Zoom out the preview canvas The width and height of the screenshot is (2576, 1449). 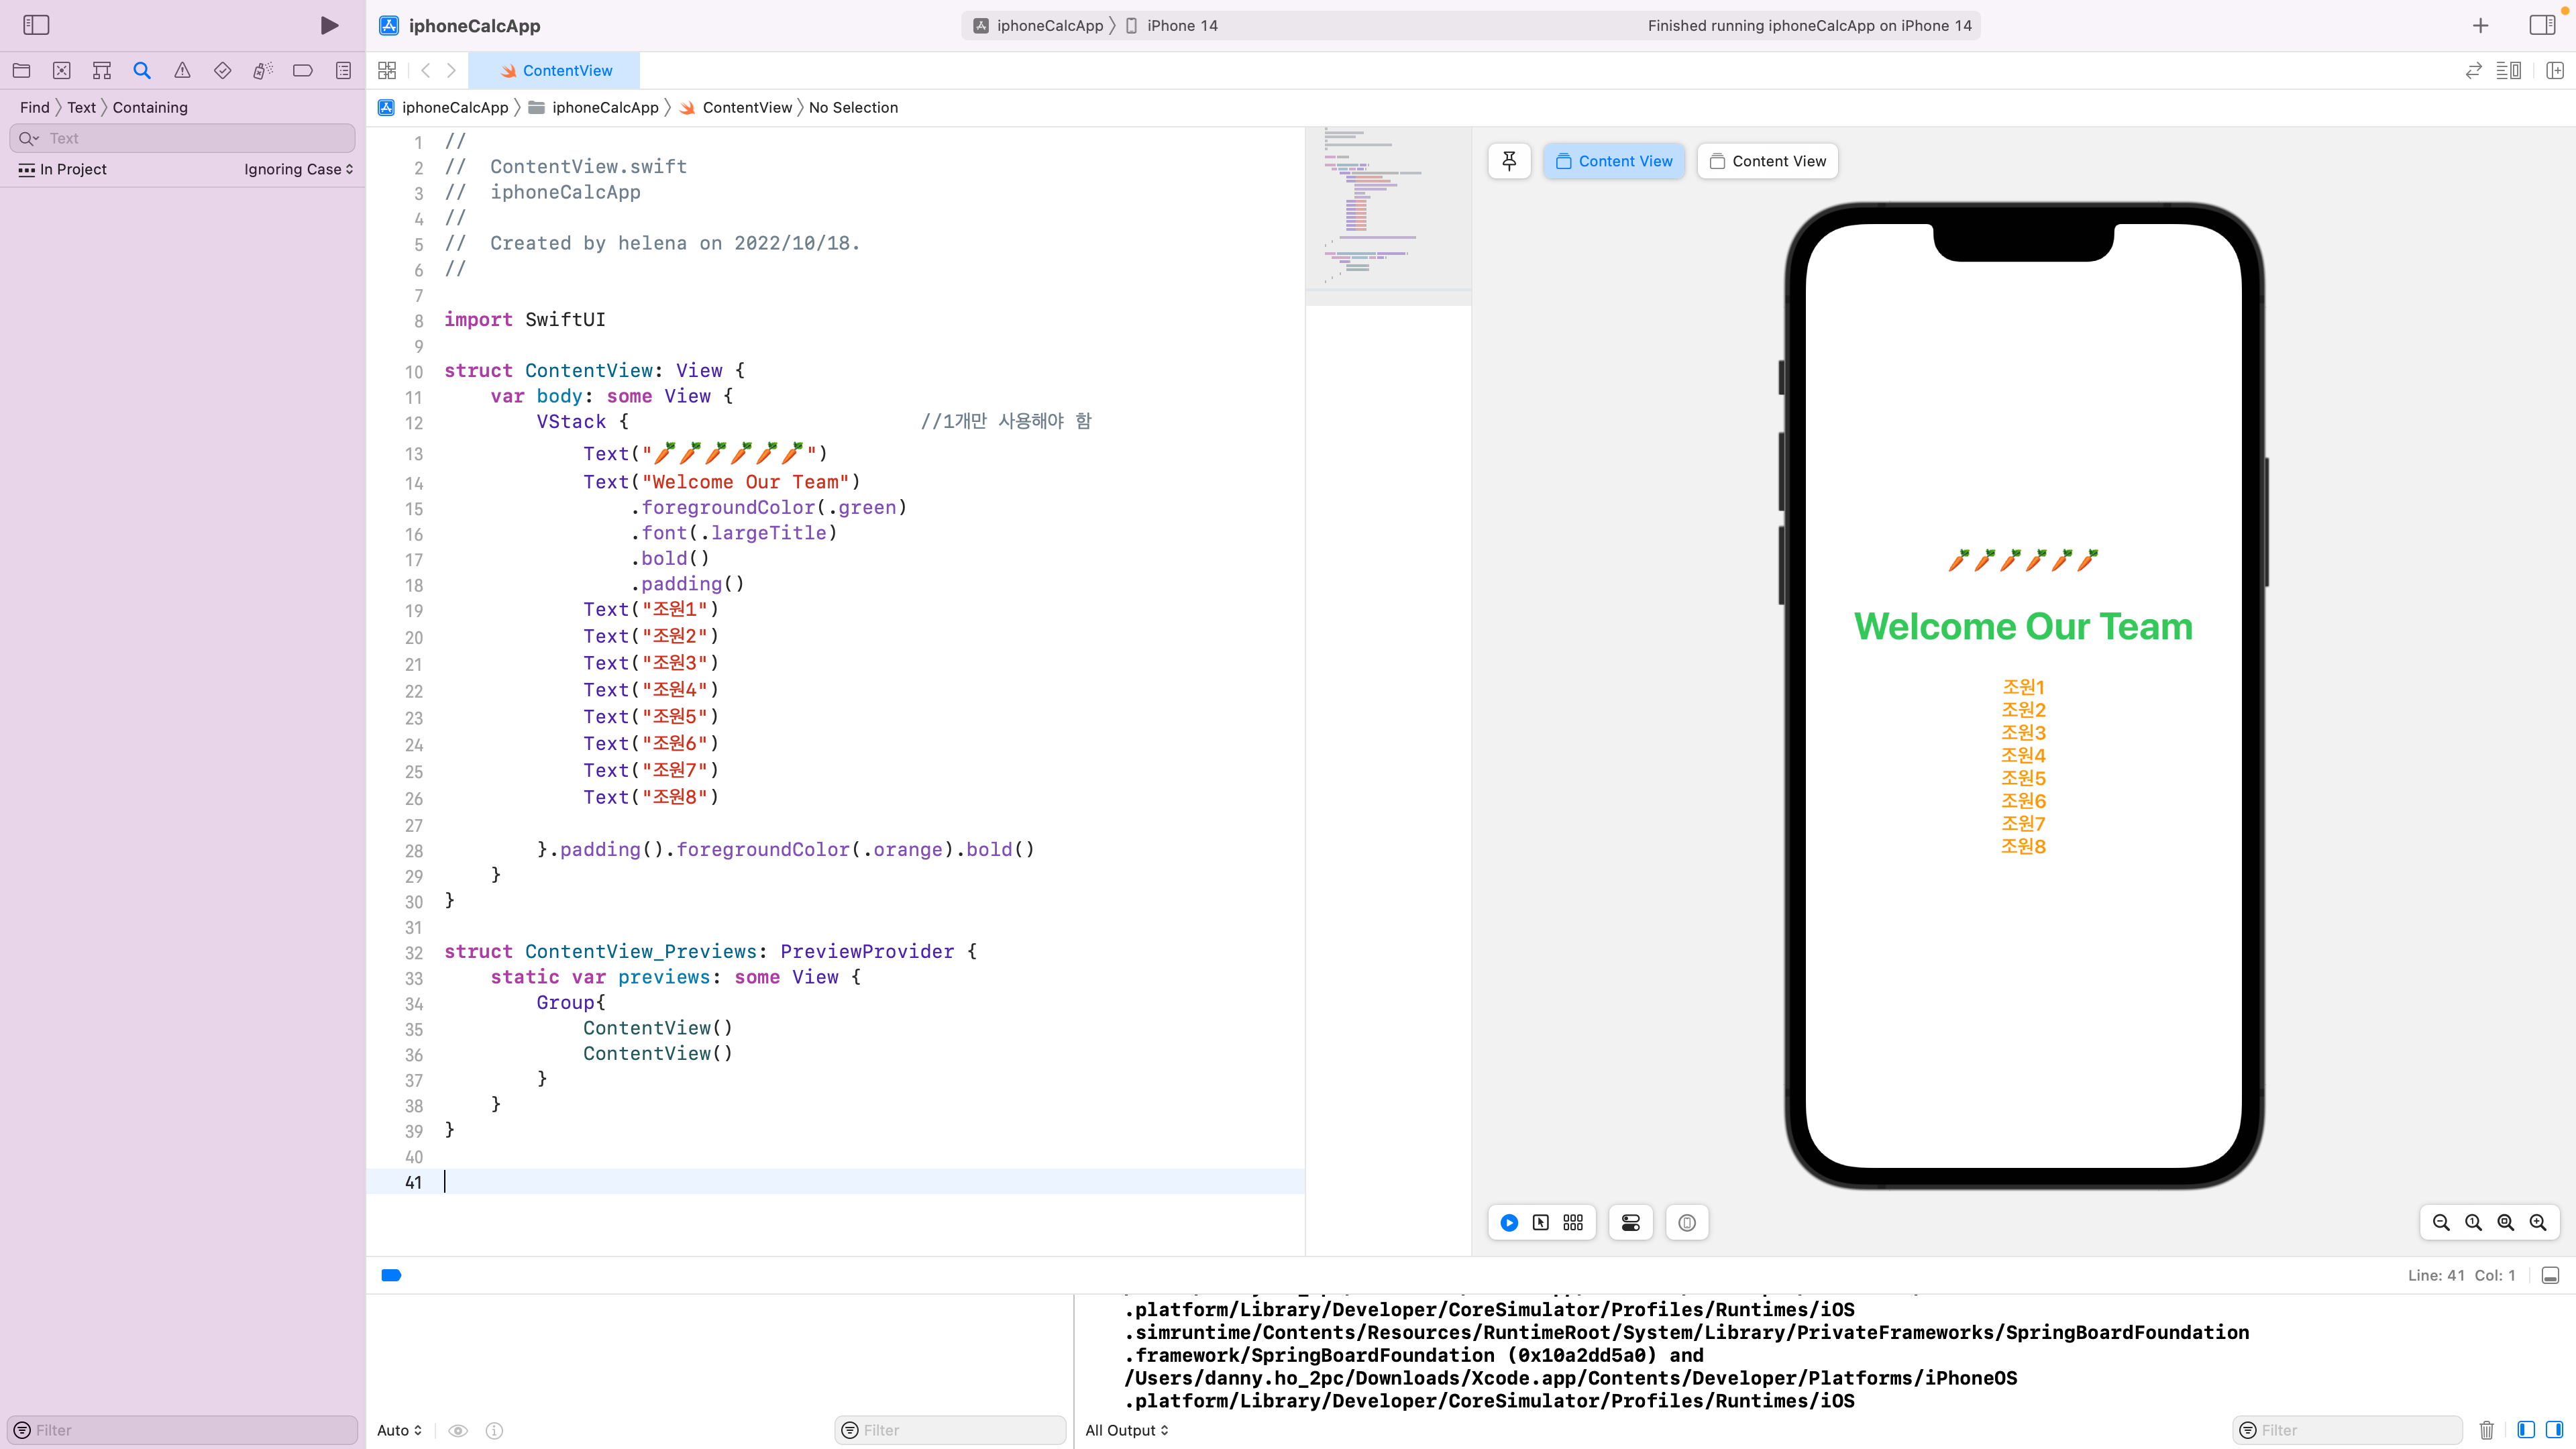2441,1222
